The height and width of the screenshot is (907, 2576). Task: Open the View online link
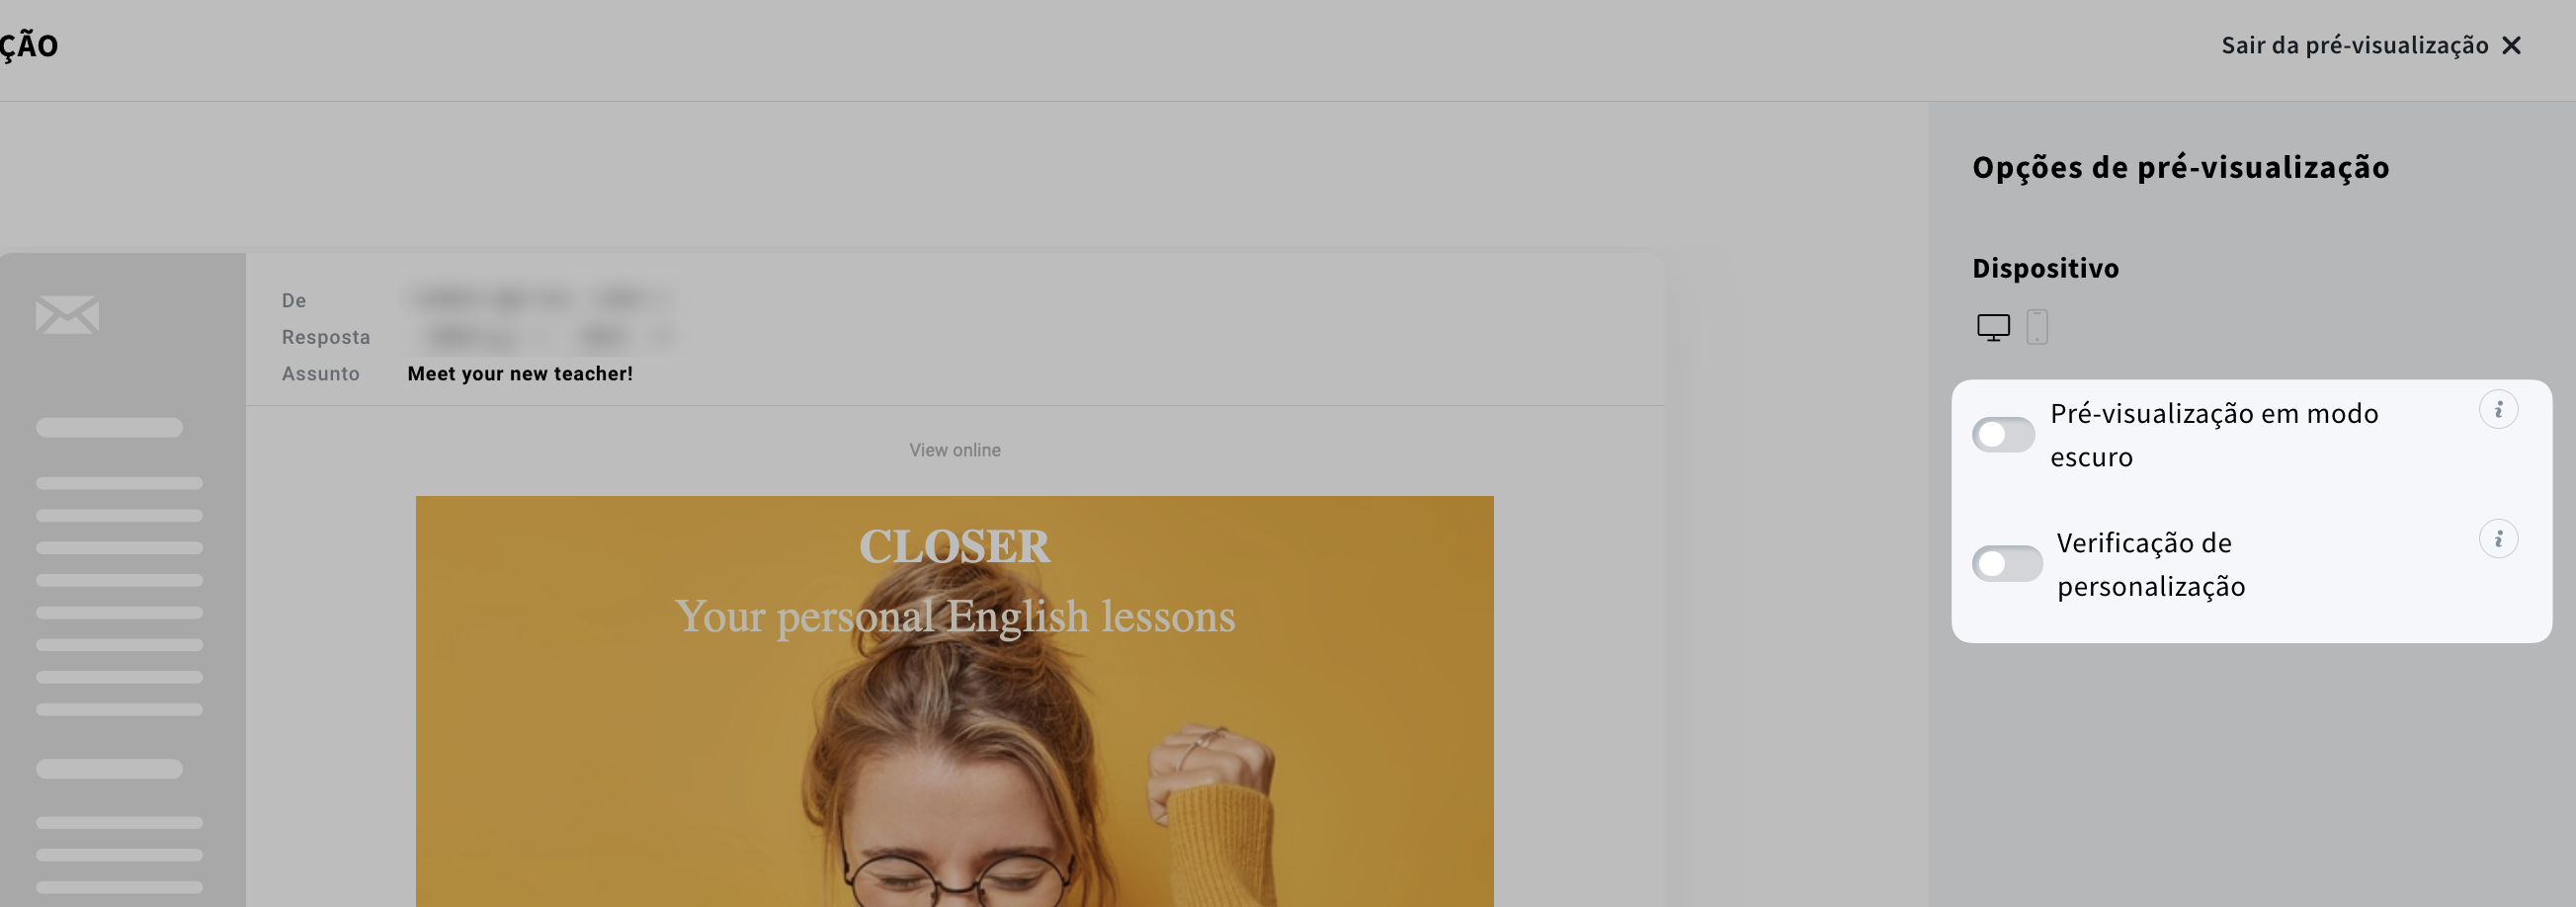pyautogui.click(x=954, y=450)
